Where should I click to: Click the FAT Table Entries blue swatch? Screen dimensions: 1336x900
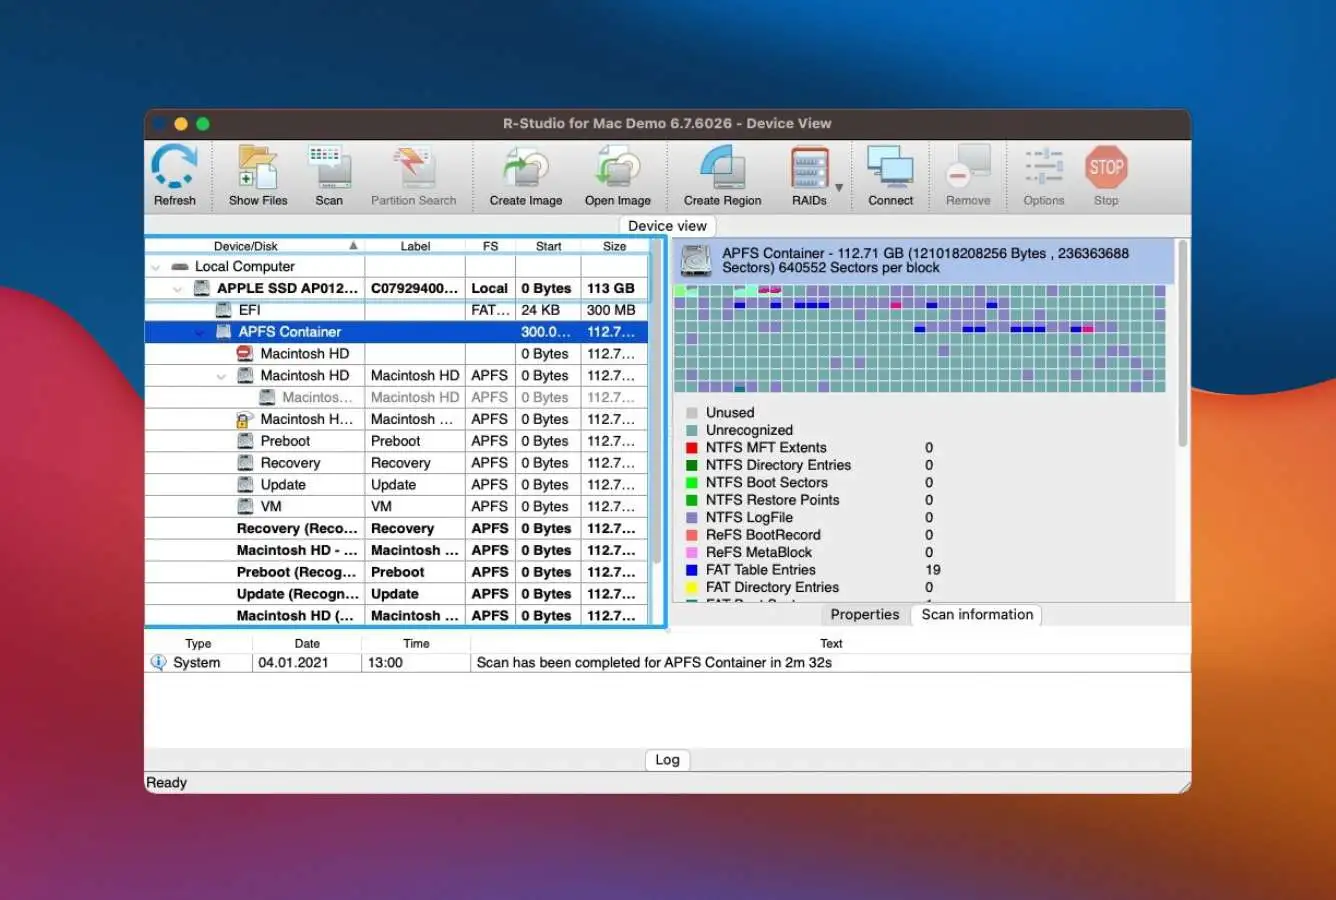coord(692,570)
